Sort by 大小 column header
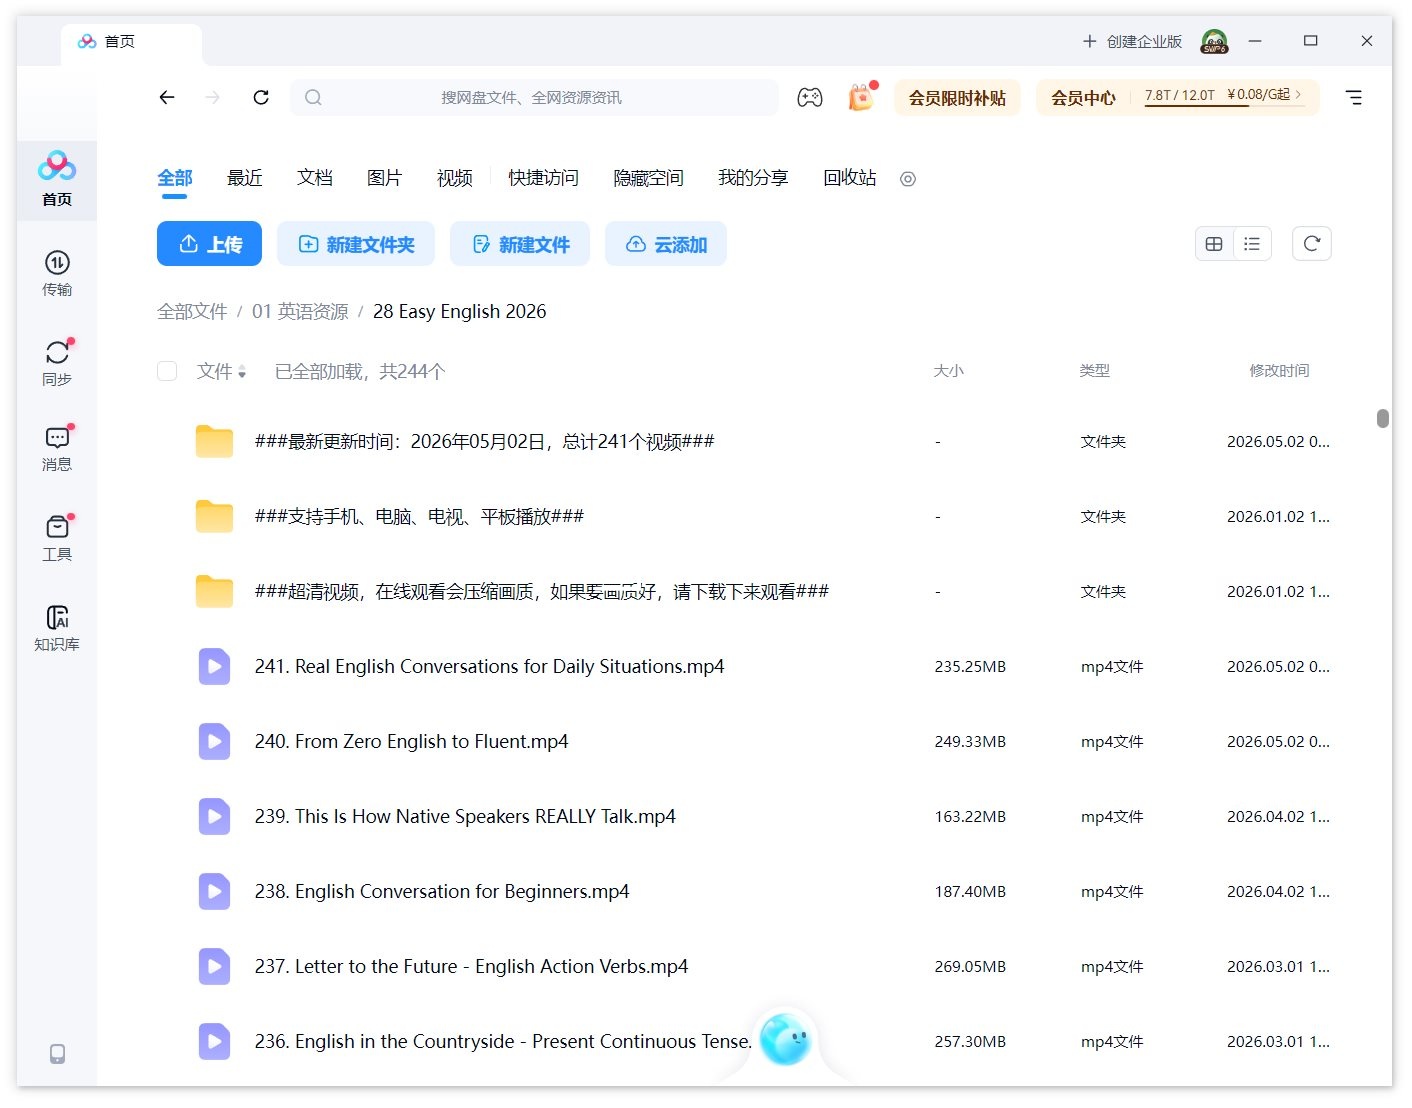Image resolution: width=1412 pixels, height=1108 pixels. tap(948, 371)
